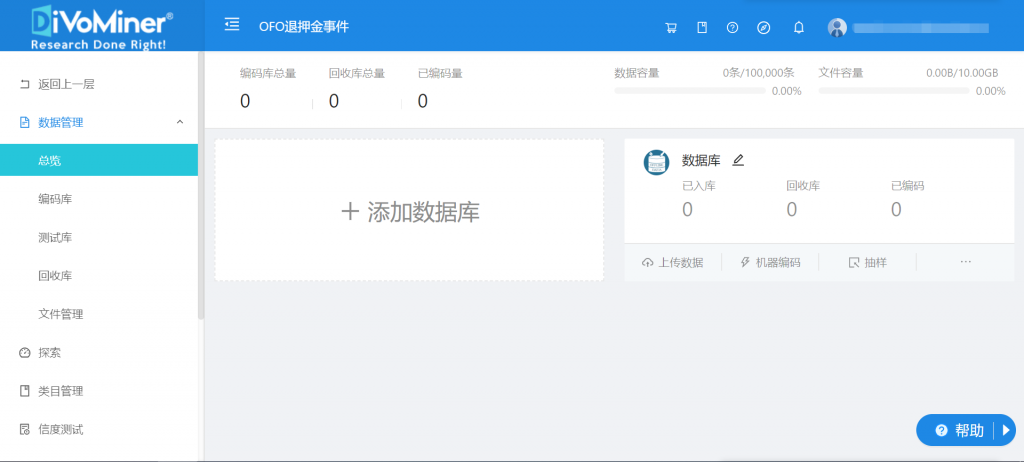This screenshot has height=462, width=1024.
Task: Click the 已入库 count in database card
Action: (687, 209)
